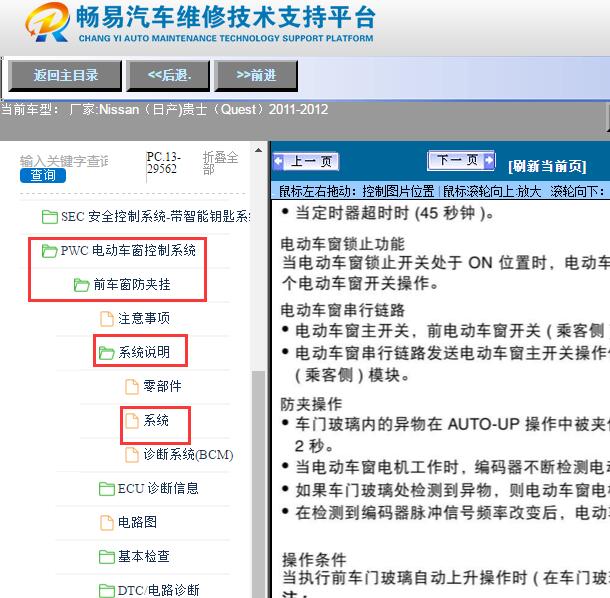Click the keyword search input field
This screenshot has height=598, width=610.
64,161
